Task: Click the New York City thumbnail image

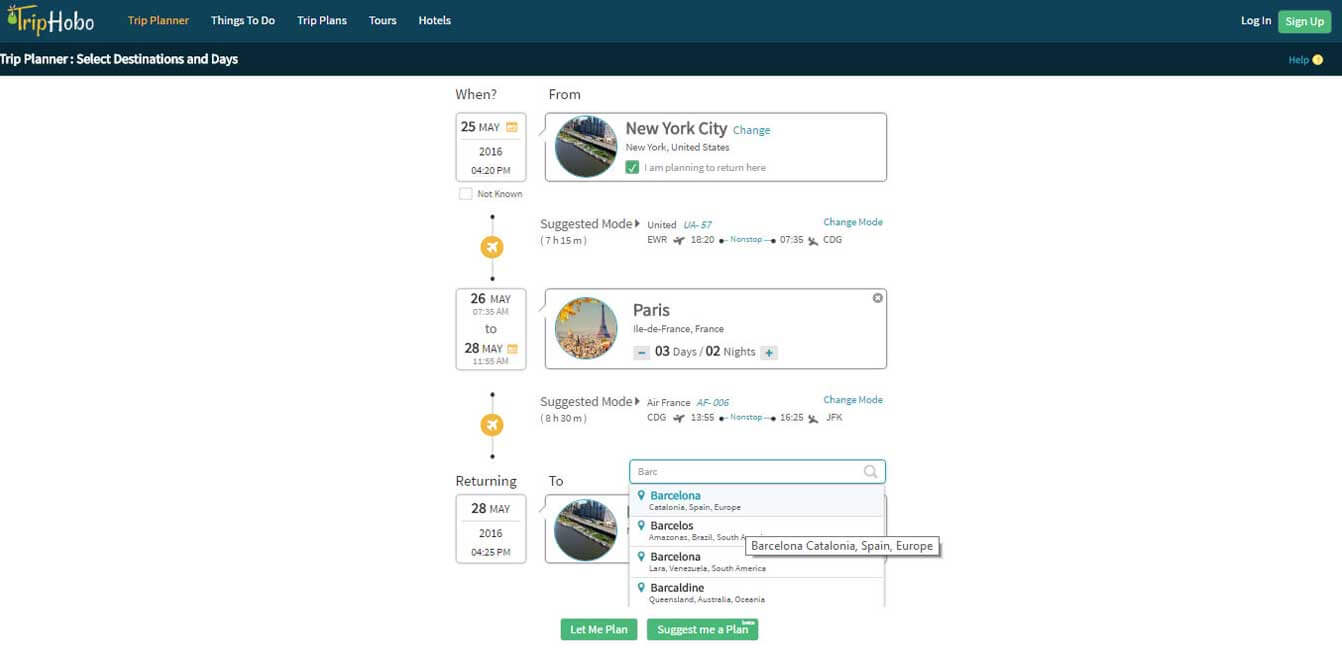Action: point(586,147)
